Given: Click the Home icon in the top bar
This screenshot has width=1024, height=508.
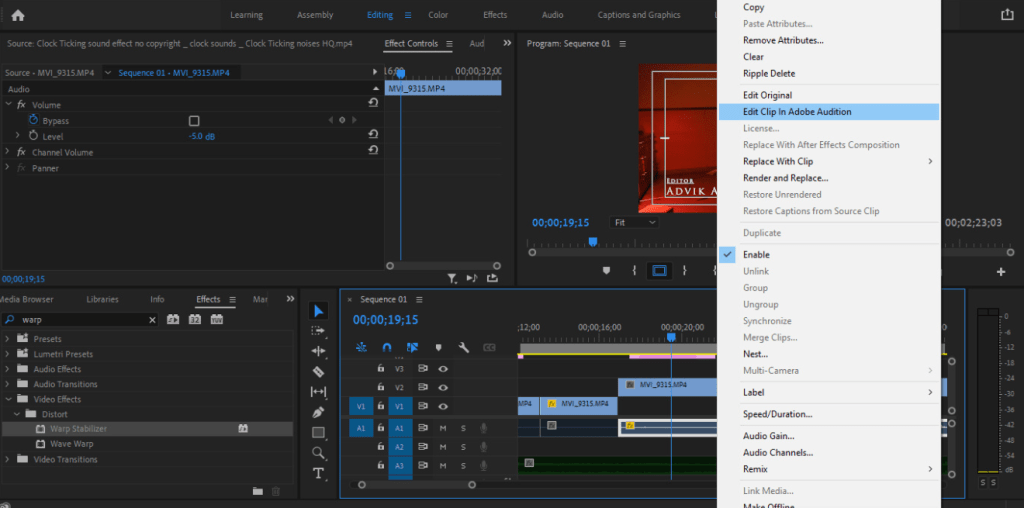Looking at the screenshot, I should (17, 15).
